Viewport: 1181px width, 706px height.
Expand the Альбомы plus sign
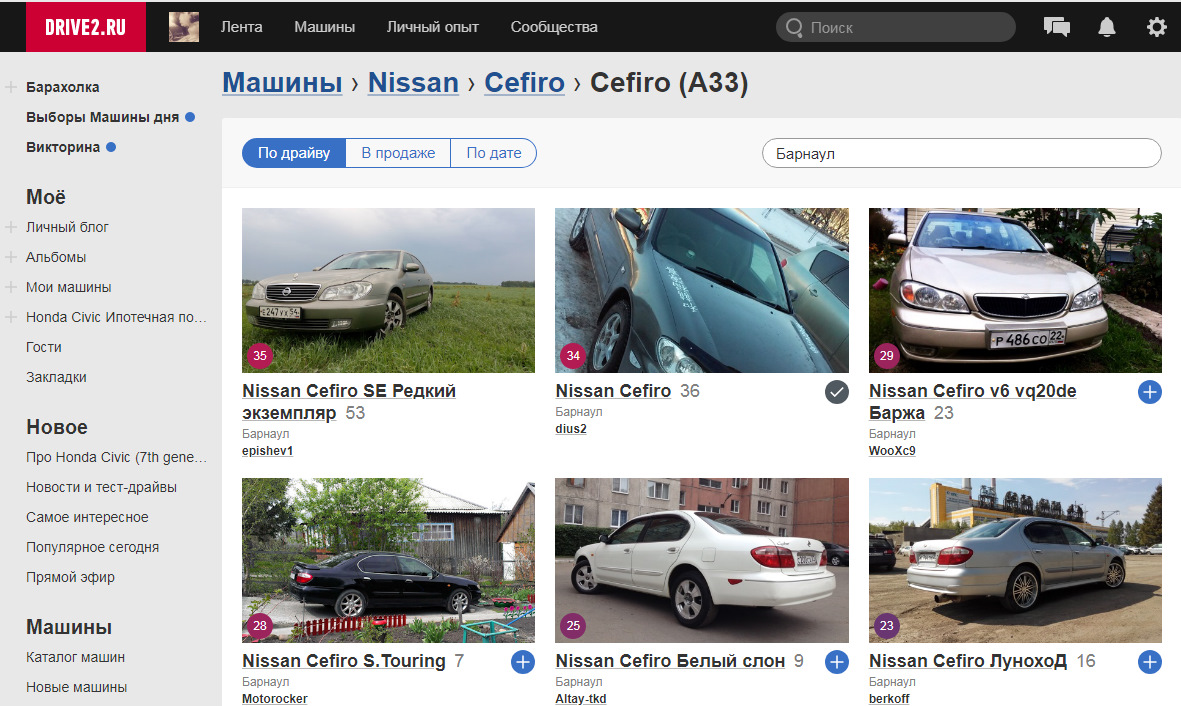click(11, 257)
